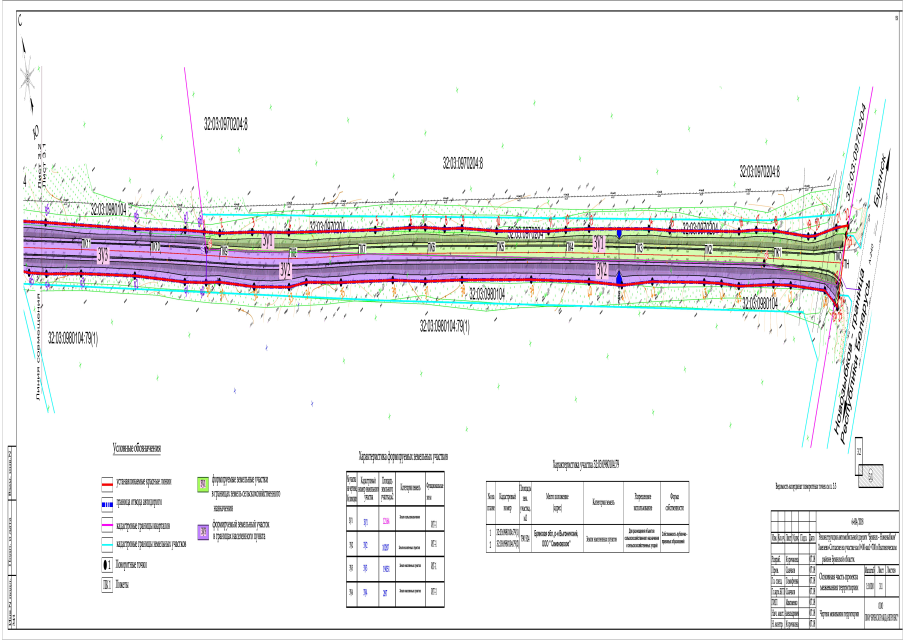Select the ЗУ3 parcel label on the road

[x=102, y=254]
